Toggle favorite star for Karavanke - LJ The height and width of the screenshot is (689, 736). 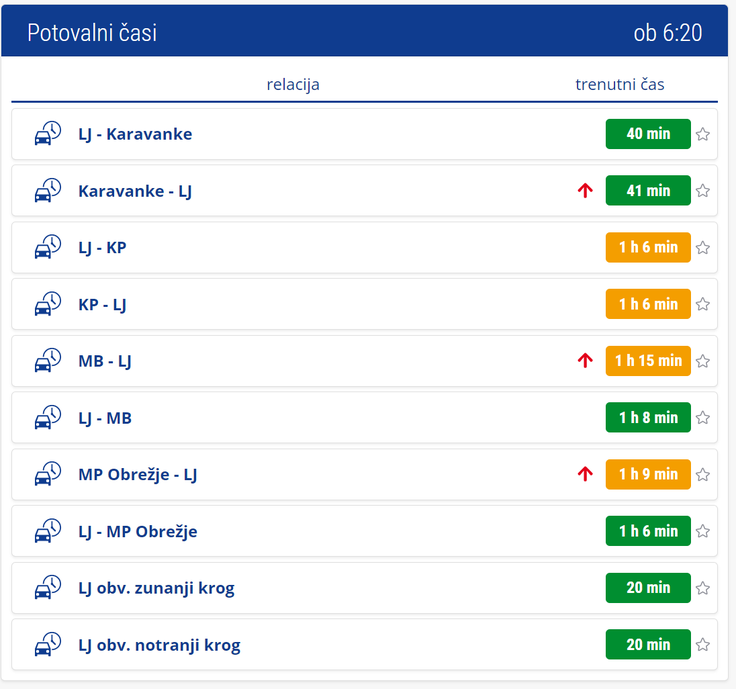click(703, 191)
